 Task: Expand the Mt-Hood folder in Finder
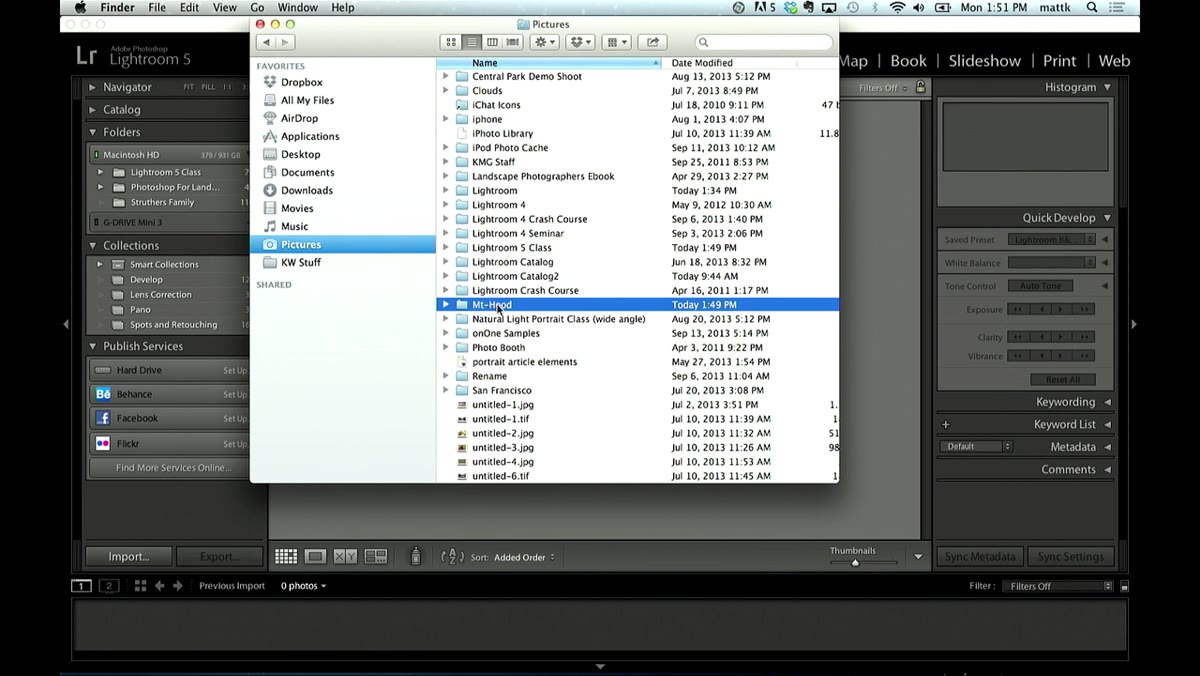click(446, 305)
